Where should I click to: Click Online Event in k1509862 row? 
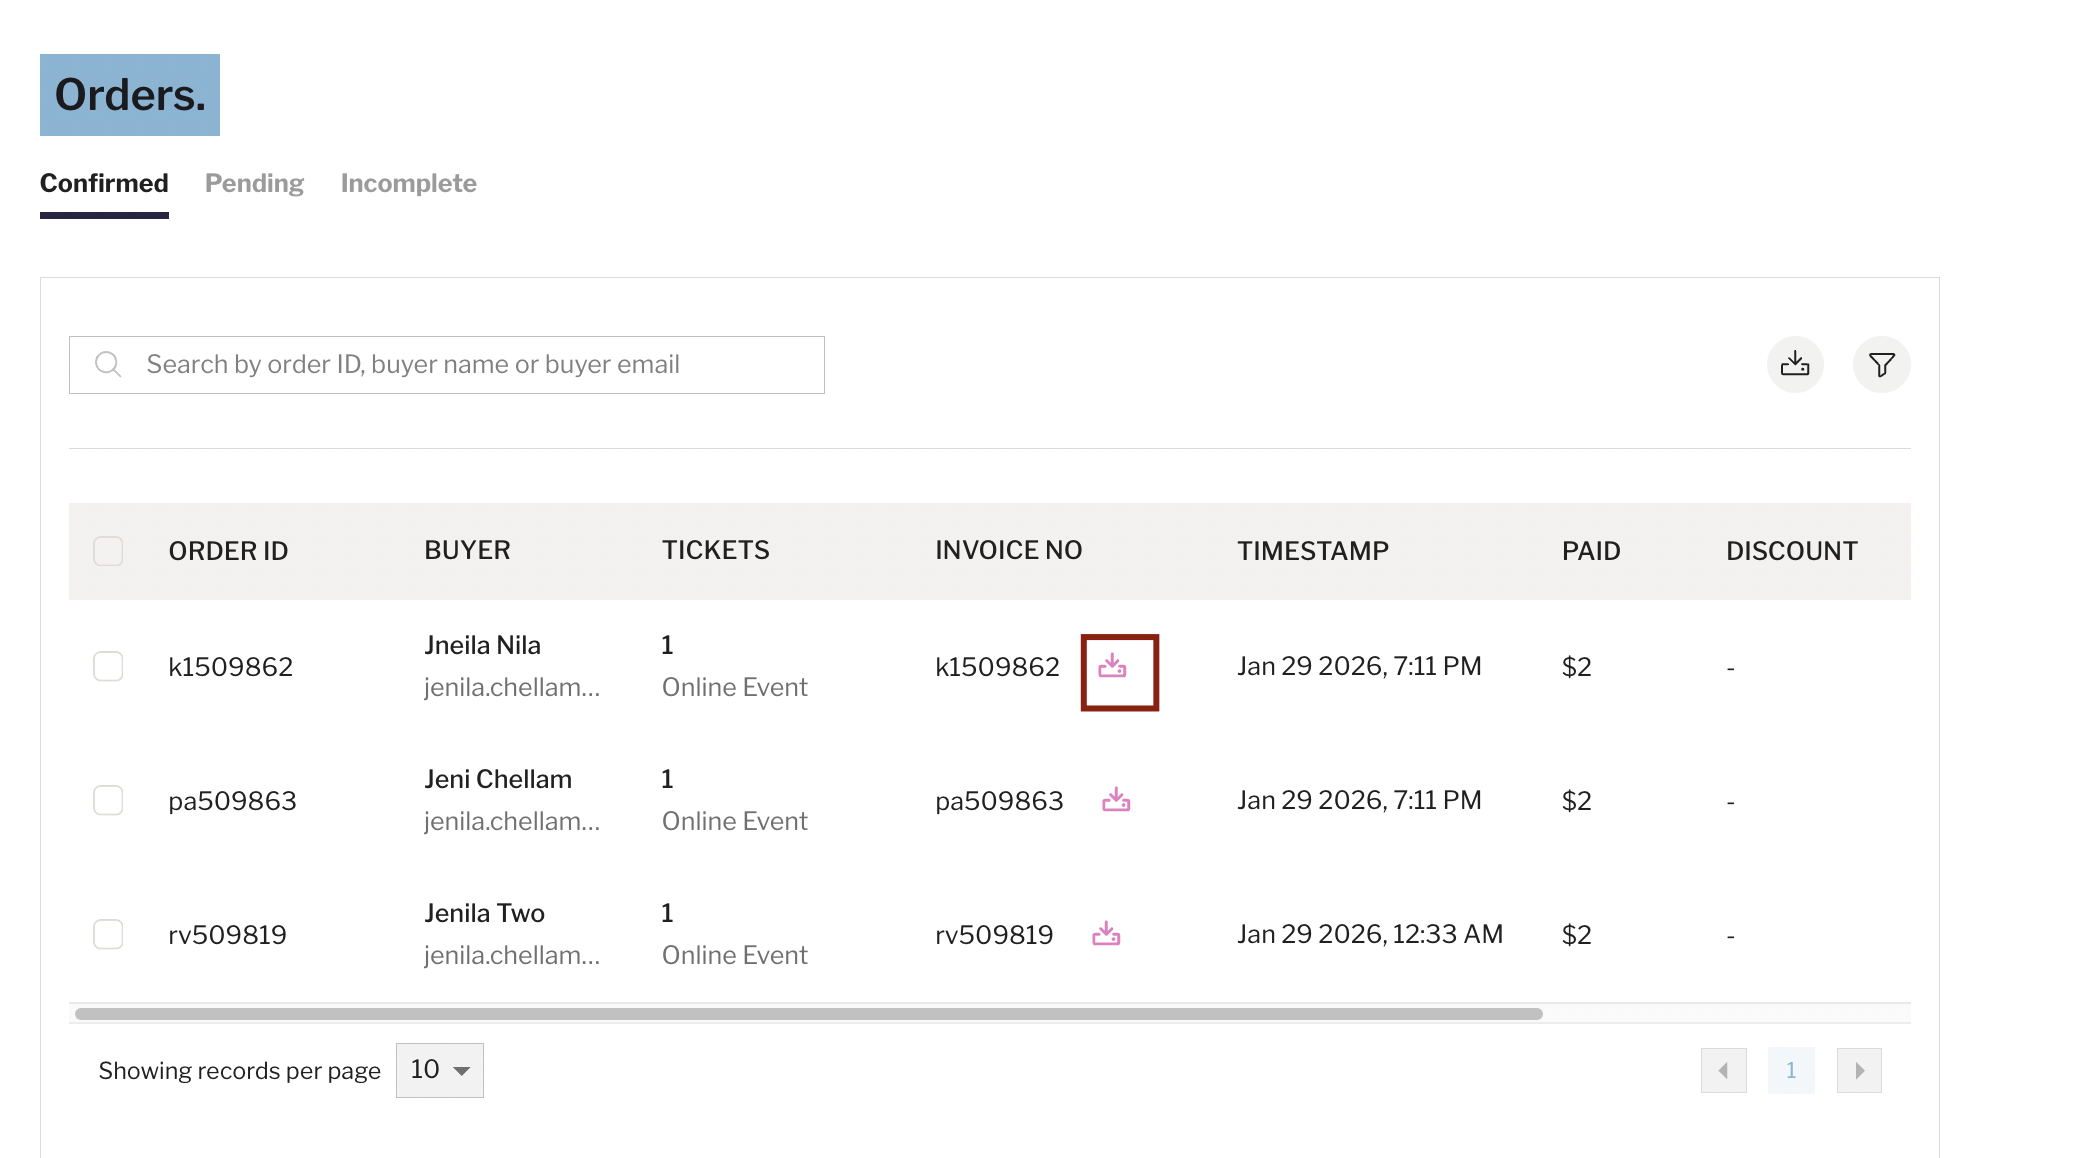734,687
